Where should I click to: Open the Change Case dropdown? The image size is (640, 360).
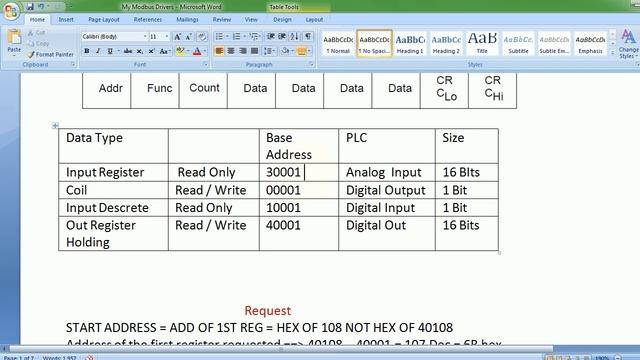(x=164, y=51)
